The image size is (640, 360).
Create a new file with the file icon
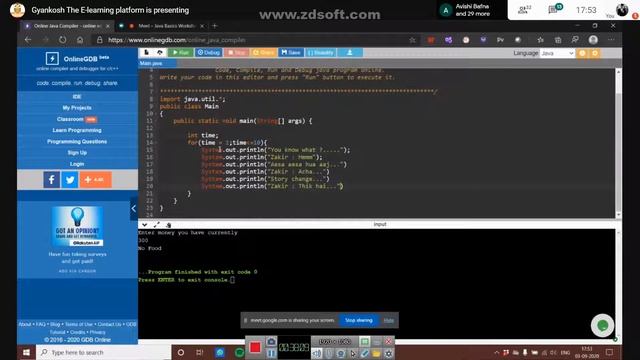(x=146, y=53)
